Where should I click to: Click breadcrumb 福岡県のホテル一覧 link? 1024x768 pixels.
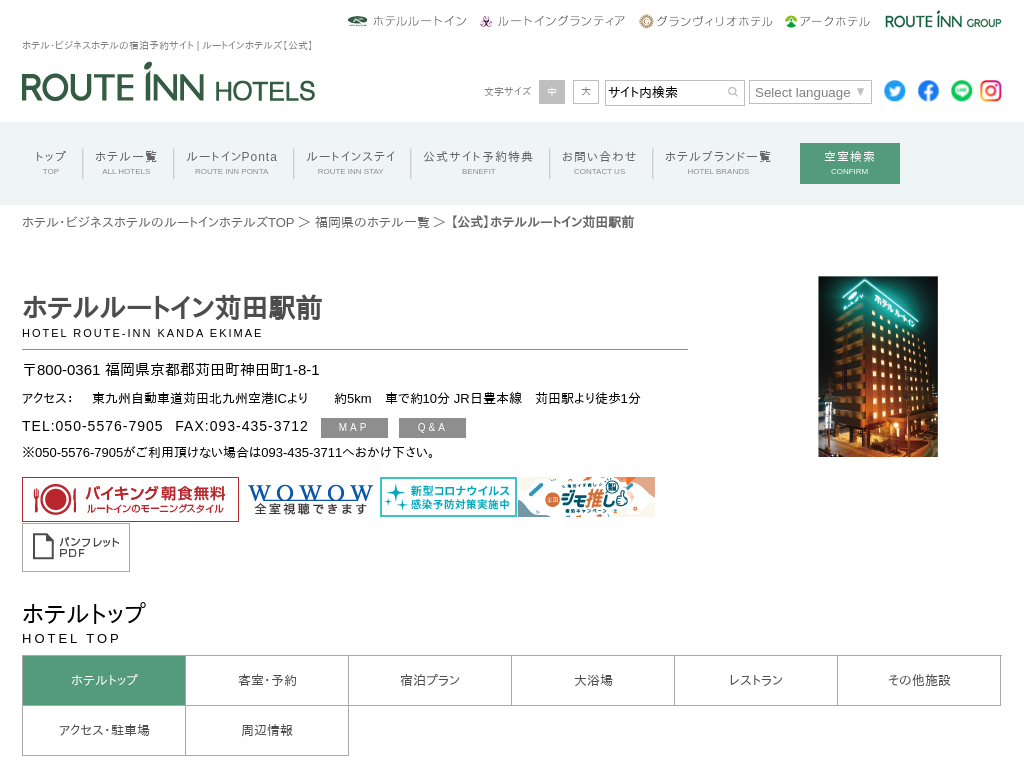click(x=372, y=223)
